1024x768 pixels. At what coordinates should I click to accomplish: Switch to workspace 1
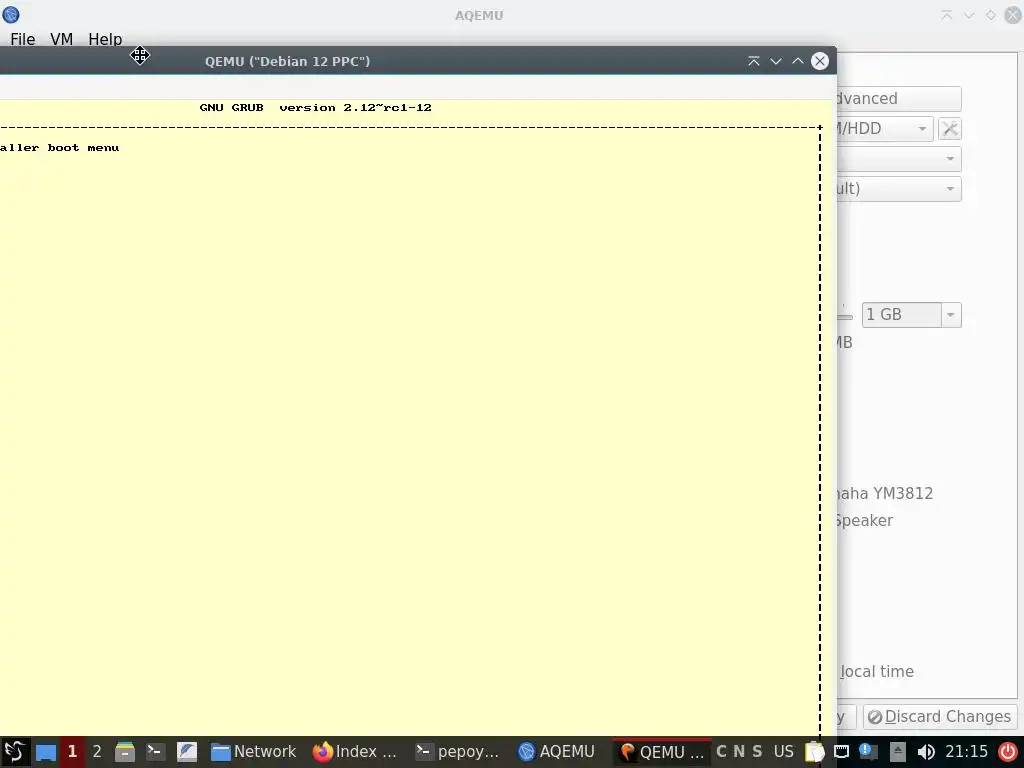(x=72, y=752)
